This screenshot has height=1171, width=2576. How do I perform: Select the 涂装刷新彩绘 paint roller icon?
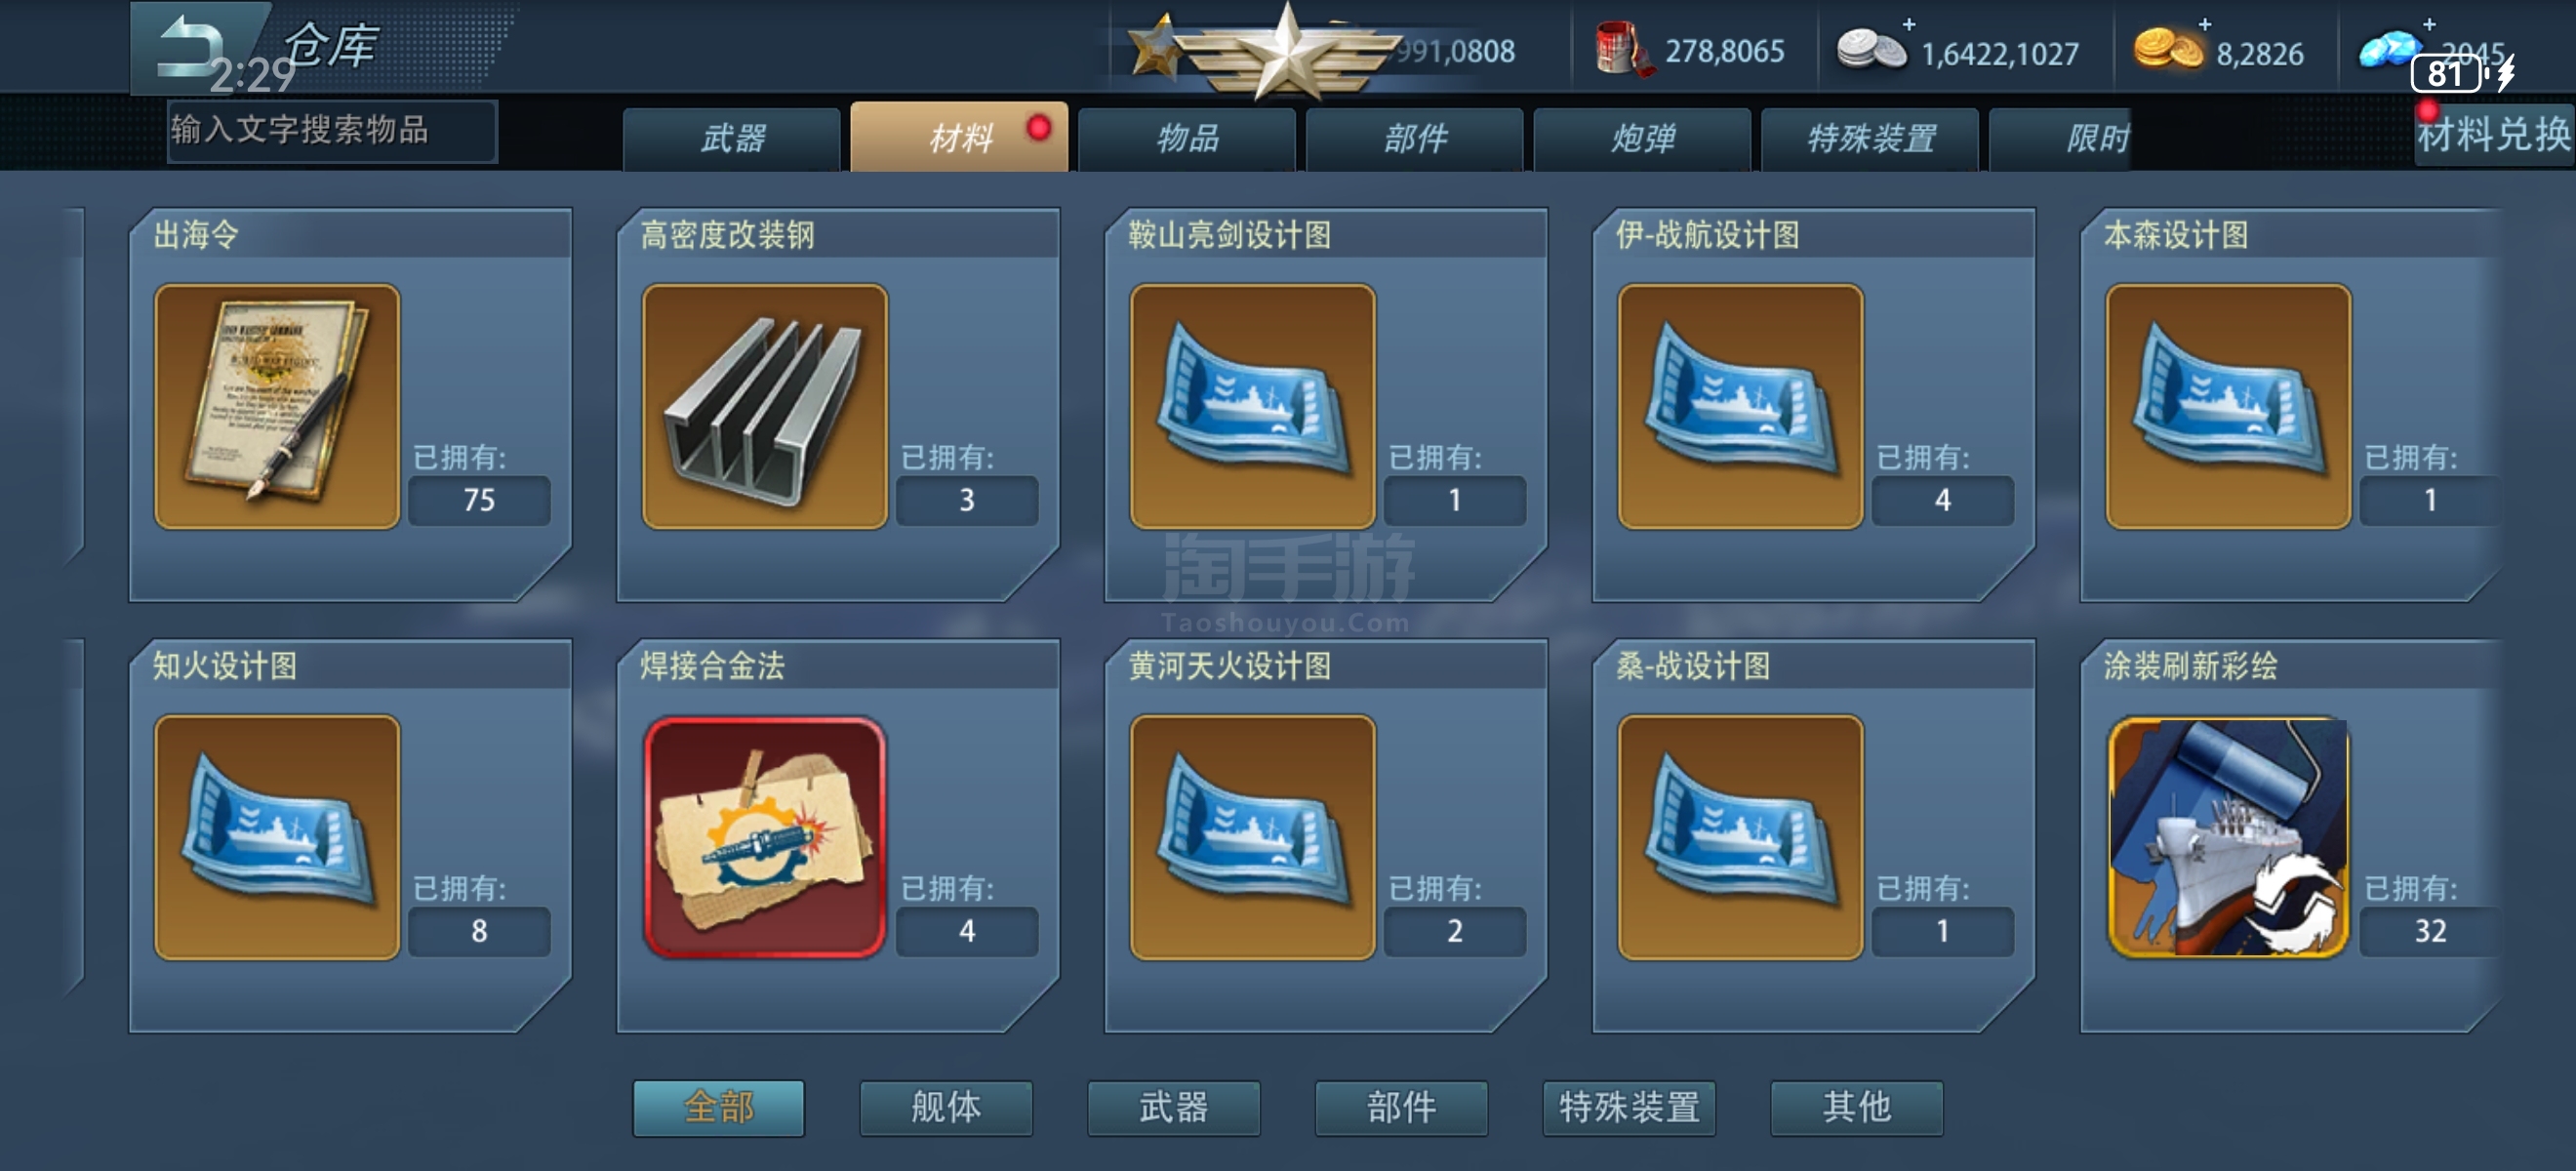click(x=2229, y=837)
